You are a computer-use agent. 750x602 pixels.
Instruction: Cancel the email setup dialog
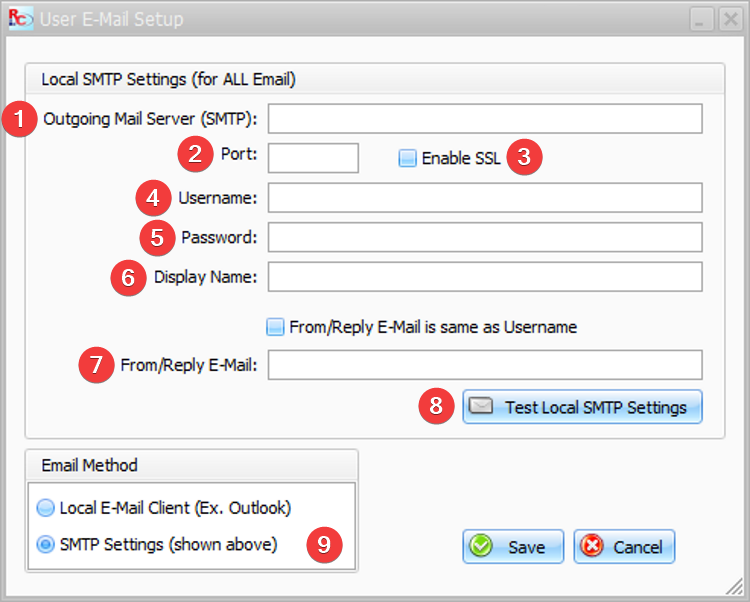point(624,547)
